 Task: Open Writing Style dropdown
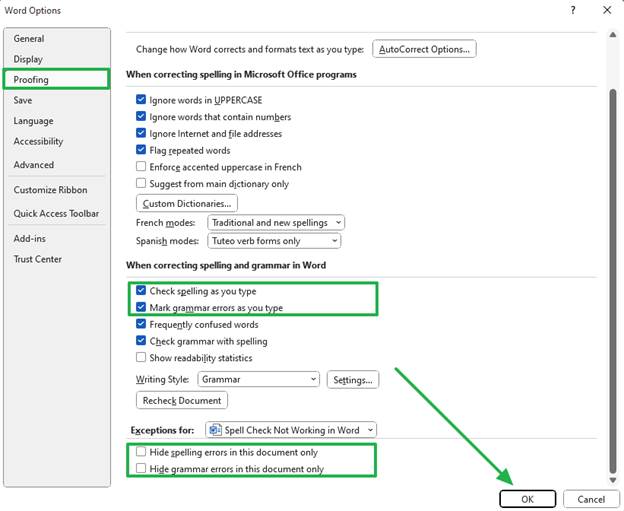click(258, 379)
